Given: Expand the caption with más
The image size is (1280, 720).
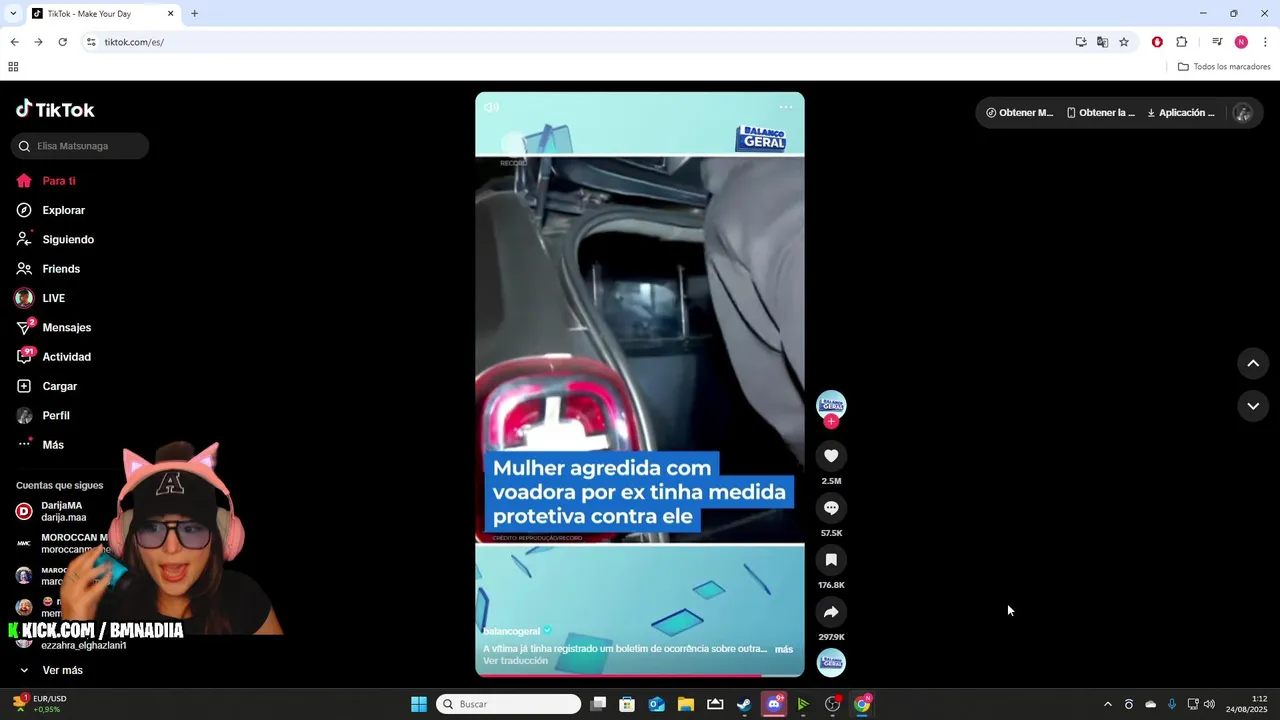Looking at the screenshot, I should 784,649.
